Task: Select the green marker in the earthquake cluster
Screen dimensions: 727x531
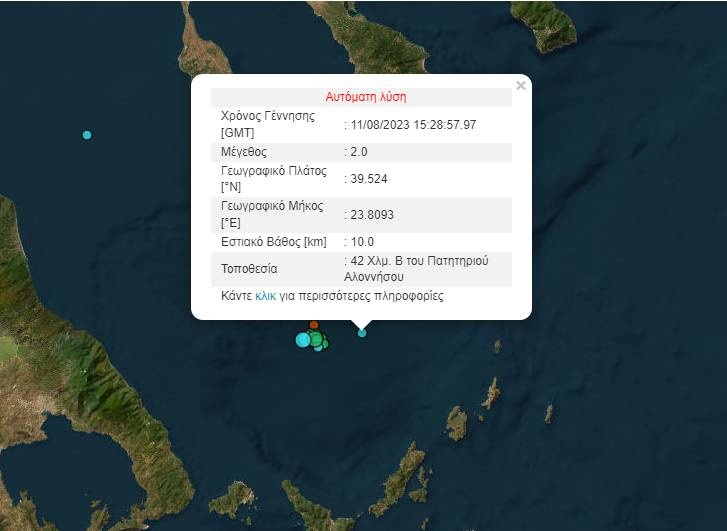Action: click(317, 340)
